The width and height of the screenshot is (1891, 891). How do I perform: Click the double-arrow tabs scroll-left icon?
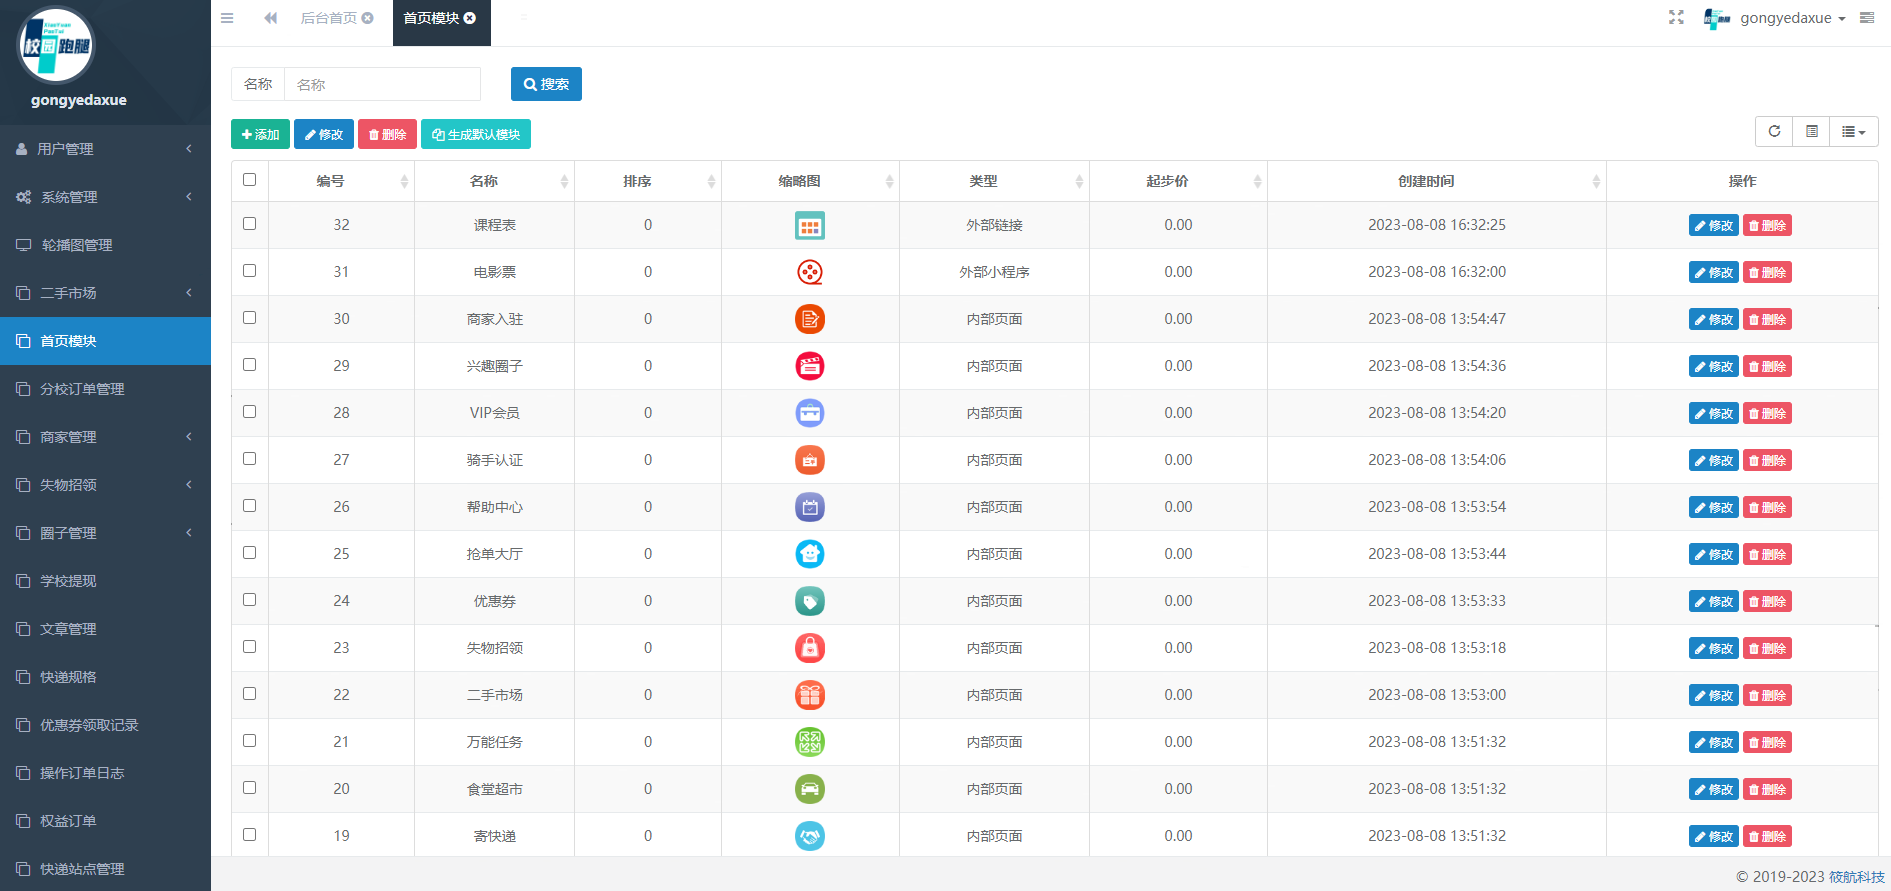tap(270, 18)
